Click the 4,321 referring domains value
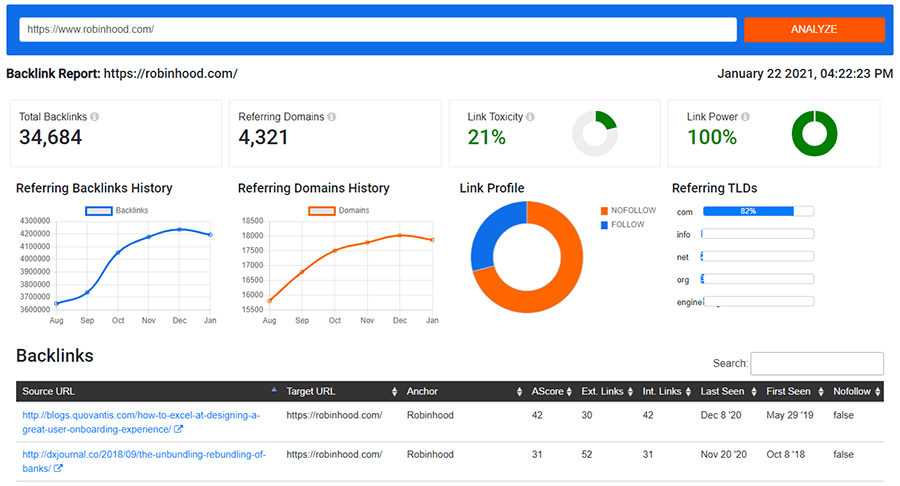This screenshot has width=900, height=486. coord(263,137)
